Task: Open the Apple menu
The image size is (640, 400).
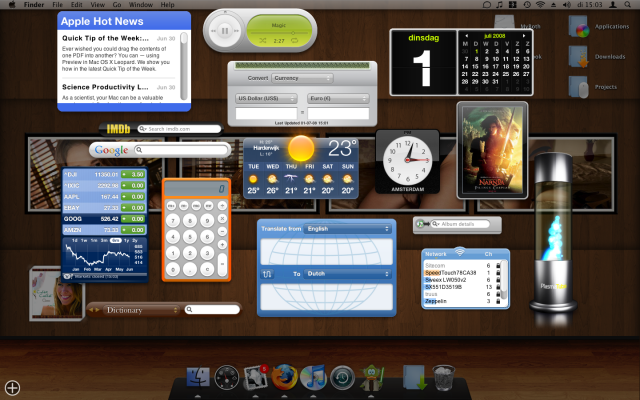Action: [x=12, y=4]
